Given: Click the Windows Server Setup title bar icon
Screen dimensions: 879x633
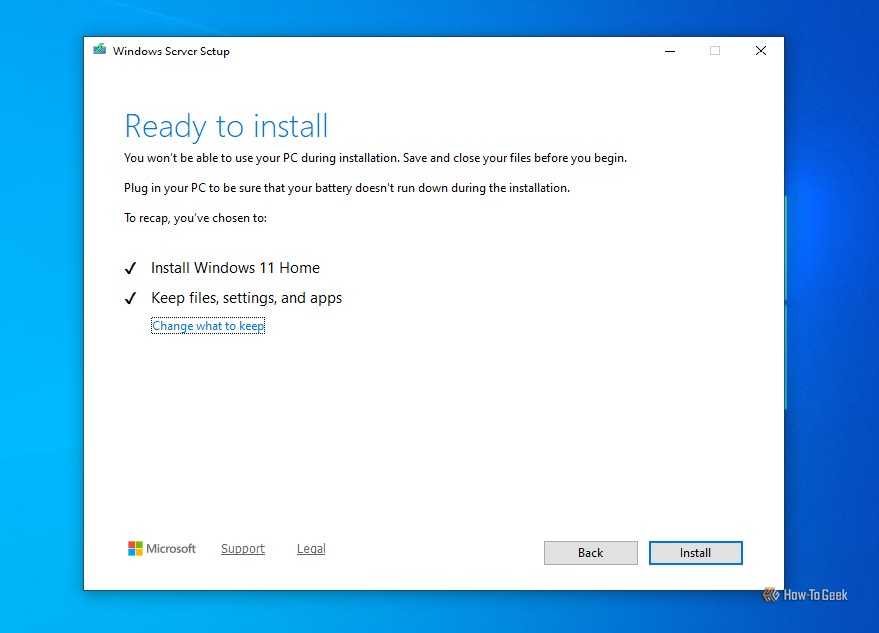Looking at the screenshot, I should point(98,48).
